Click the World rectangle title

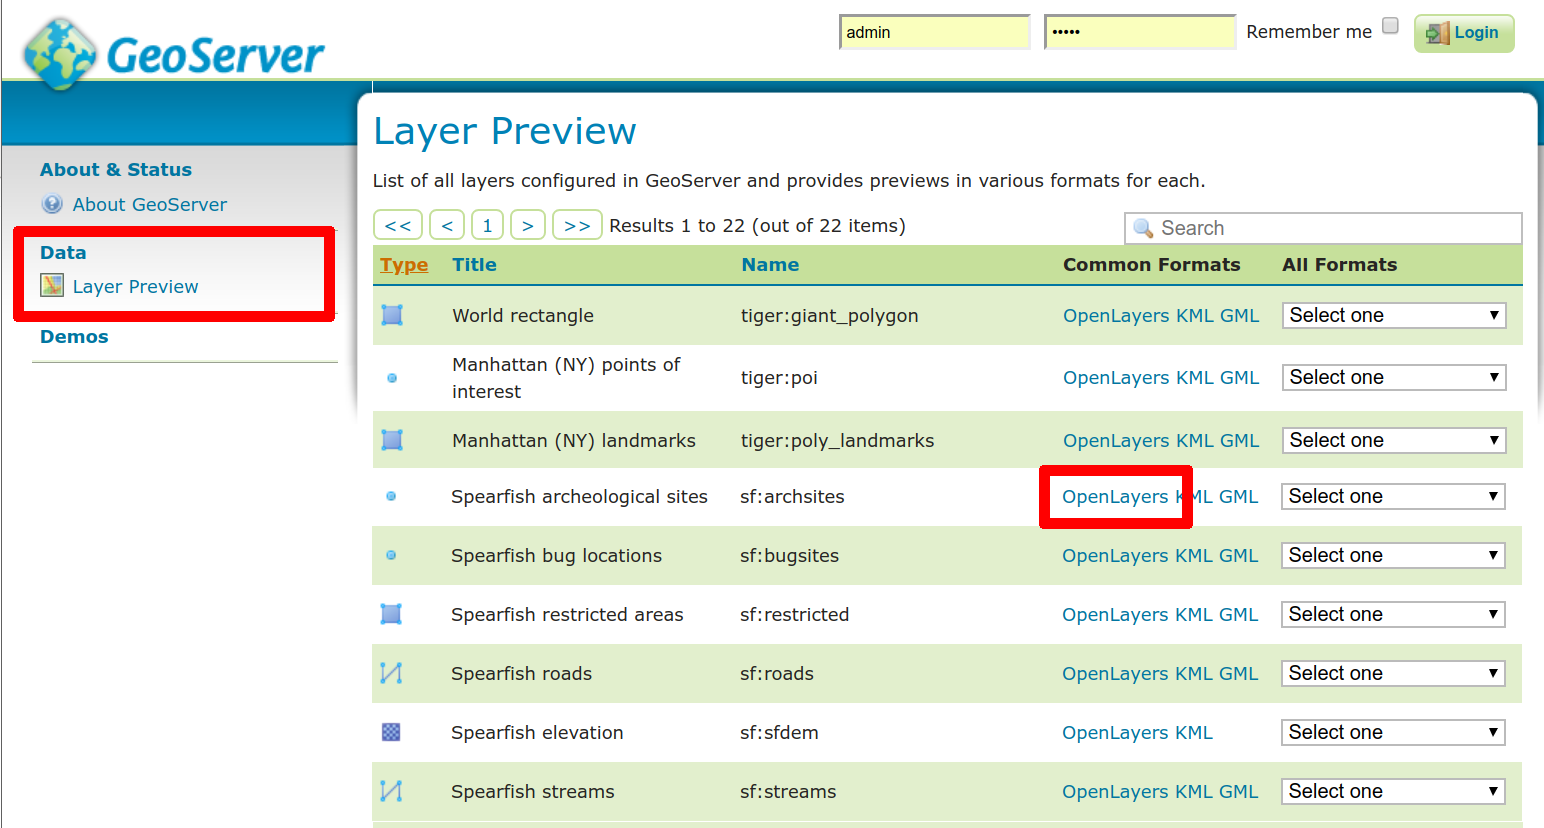click(523, 315)
